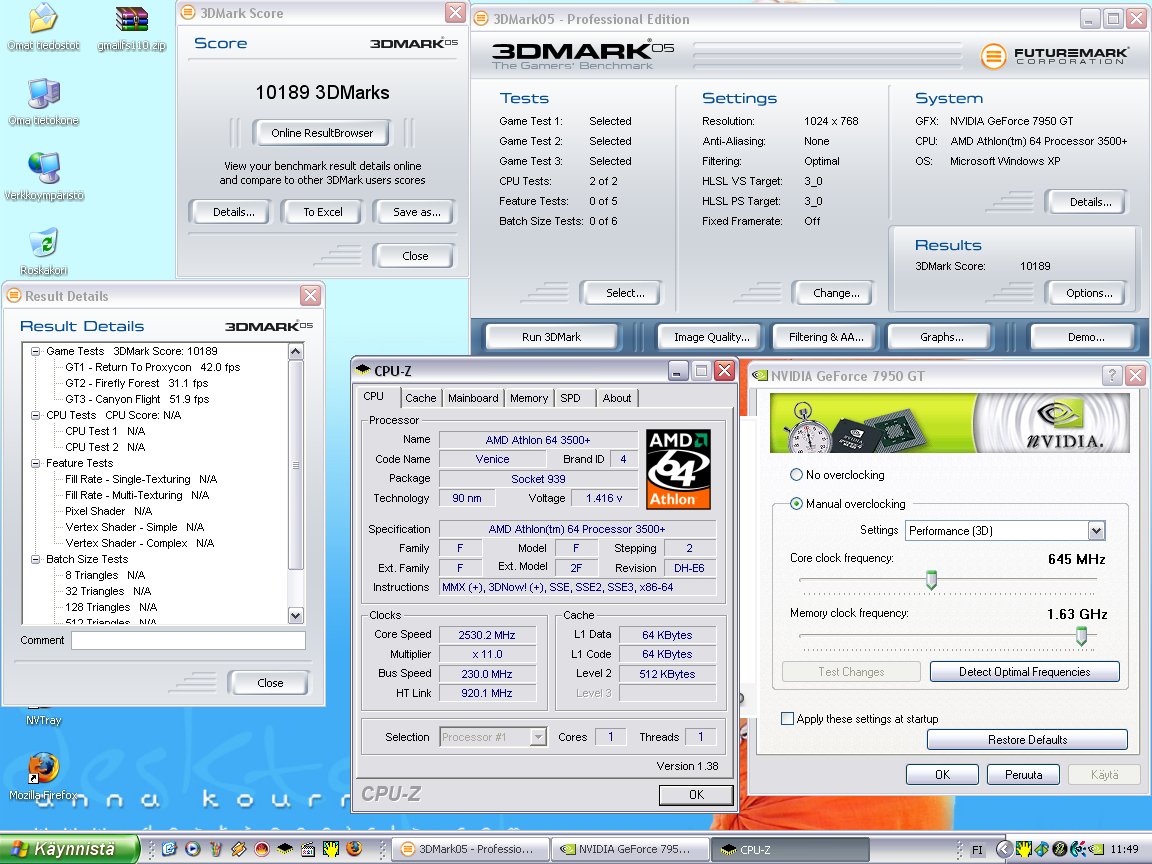This screenshot has width=1152, height=864.
Task: Select No overclocking radio button
Action: click(796, 475)
